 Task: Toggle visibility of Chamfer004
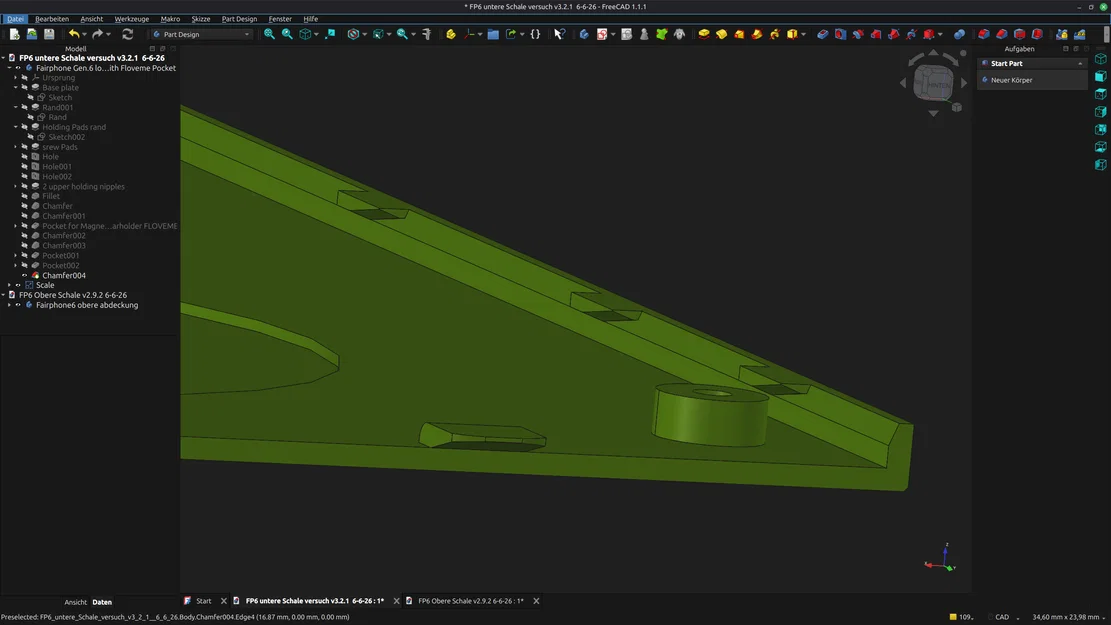point(25,276)
